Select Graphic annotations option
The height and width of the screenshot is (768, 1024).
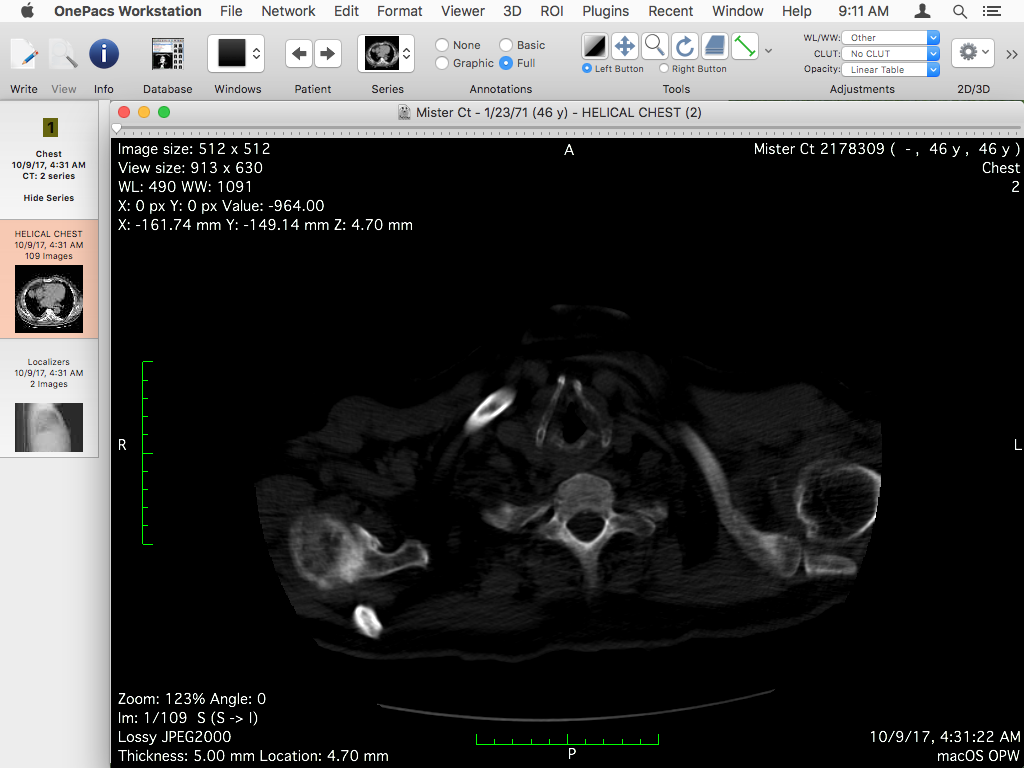tap(442, 63)
